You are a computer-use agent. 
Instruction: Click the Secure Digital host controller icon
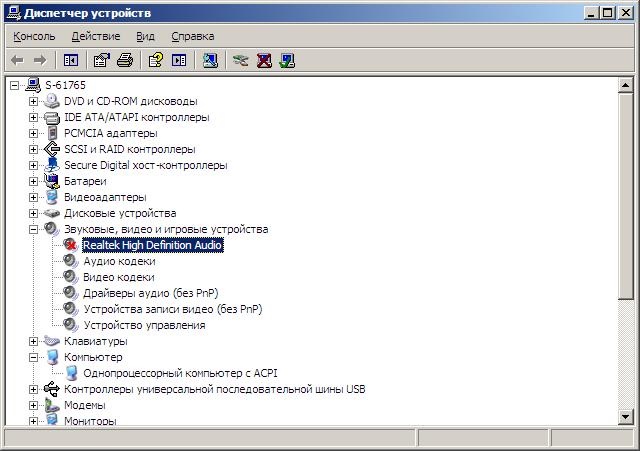click(52, 165)
